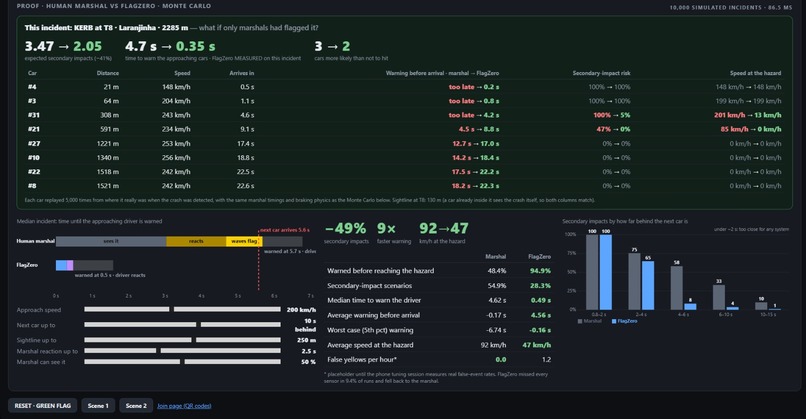Click the 'sees it' segment of Human marshal bar
806x419 pixels.
[111, 241]
